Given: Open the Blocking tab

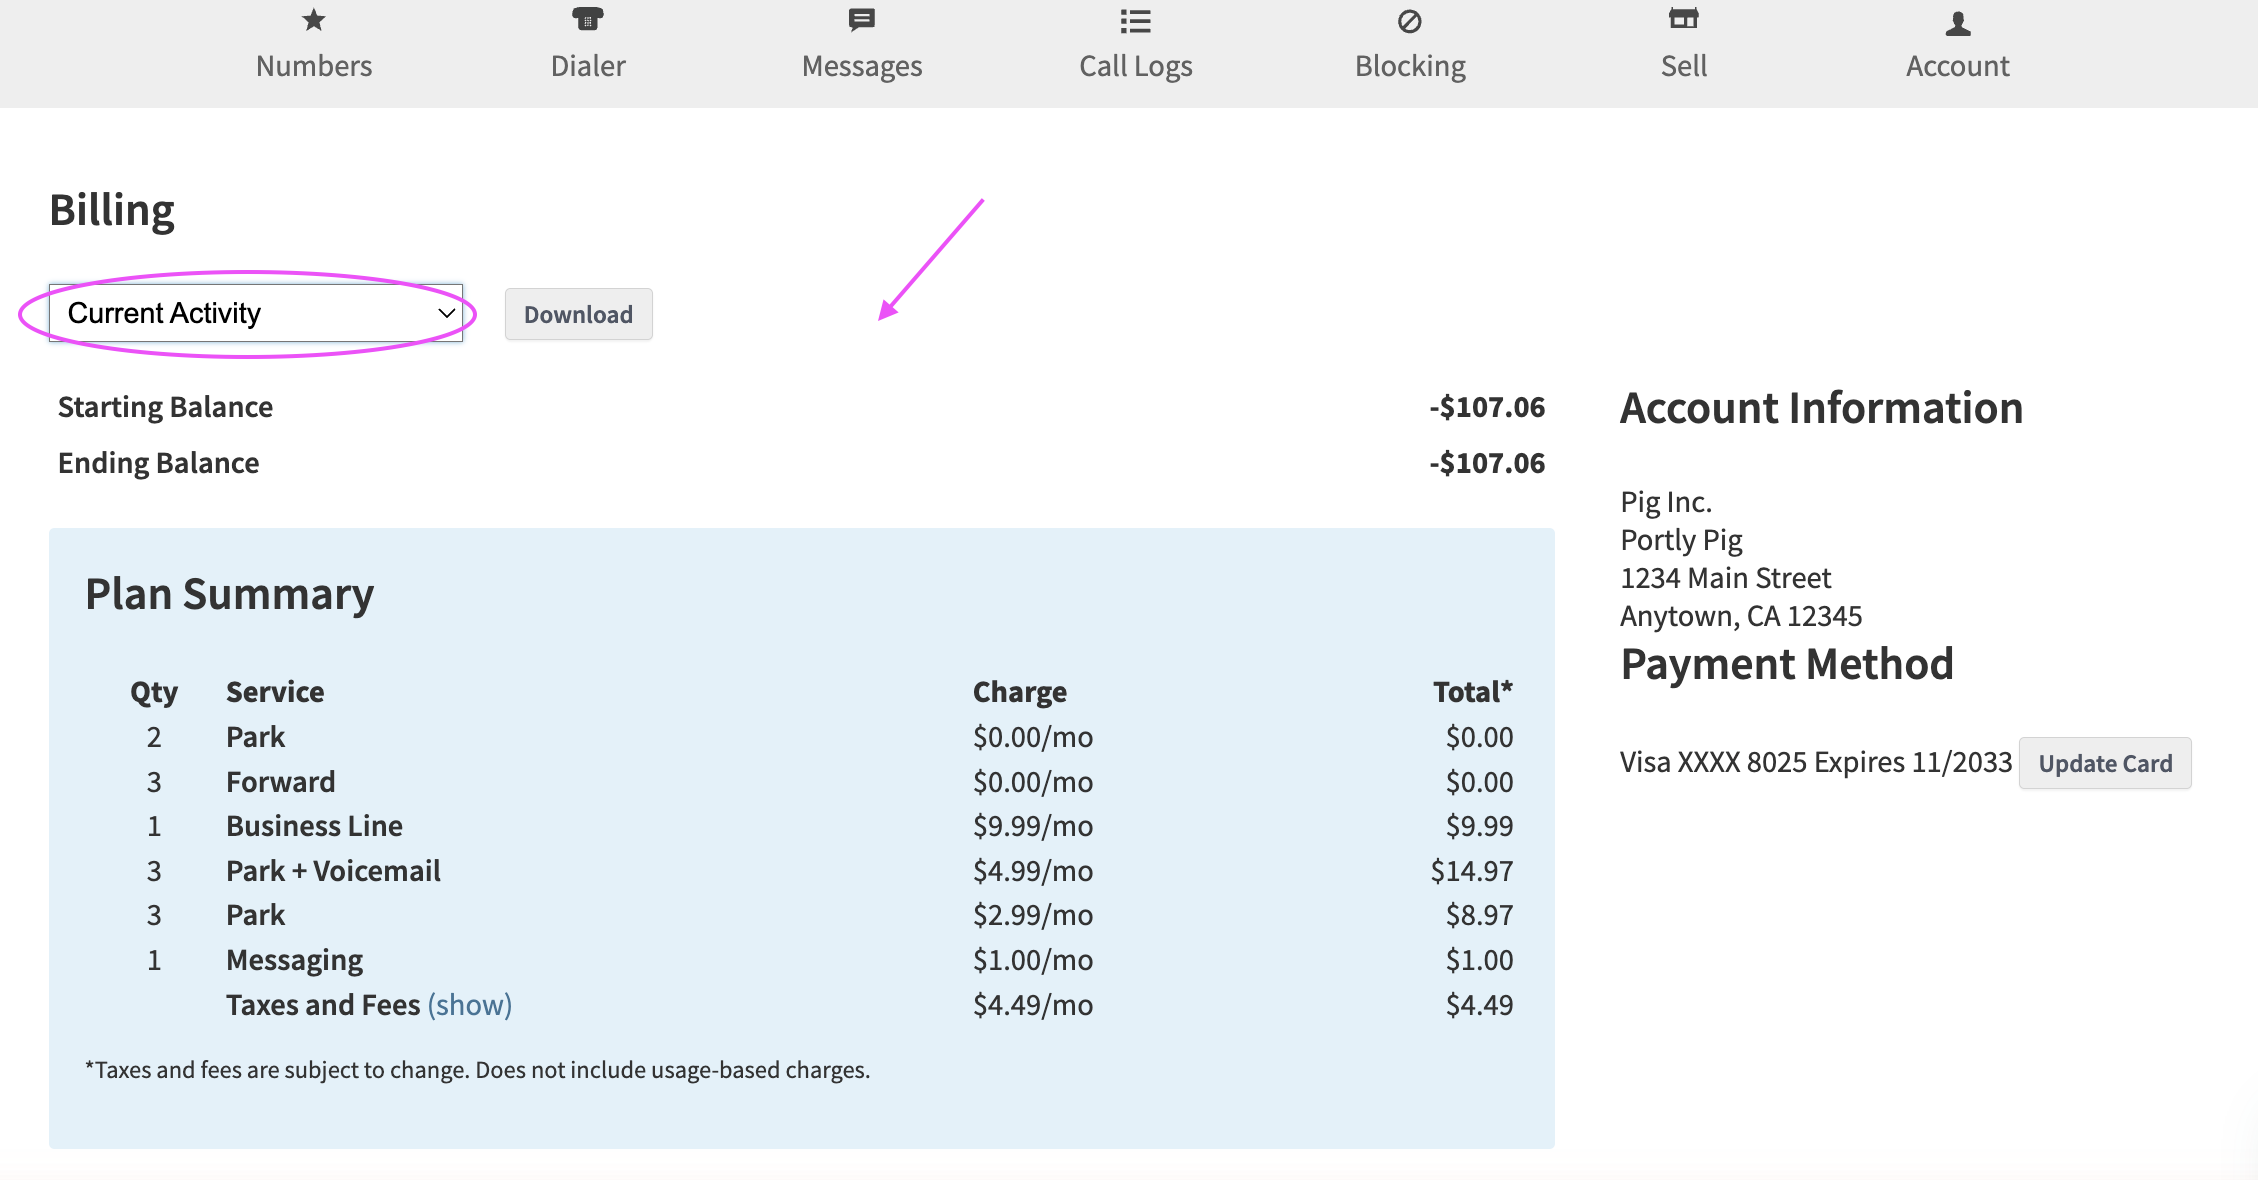Looking at the screenshot, I should pos(1410,66).
